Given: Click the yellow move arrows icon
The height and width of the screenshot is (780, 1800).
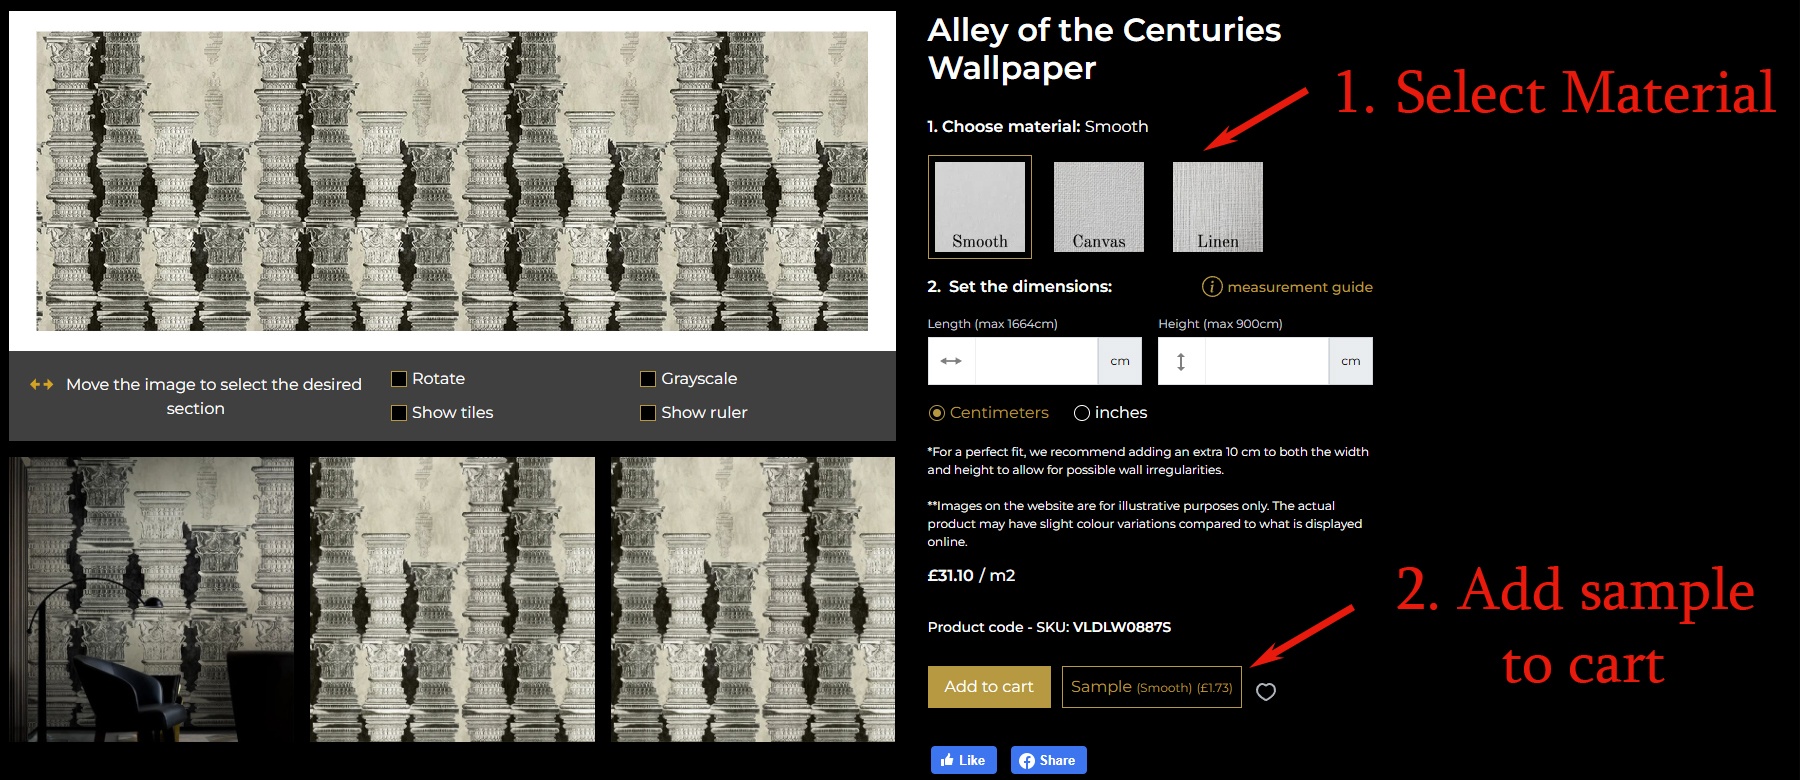Looking at the screenshot, I should pos(41,384).
